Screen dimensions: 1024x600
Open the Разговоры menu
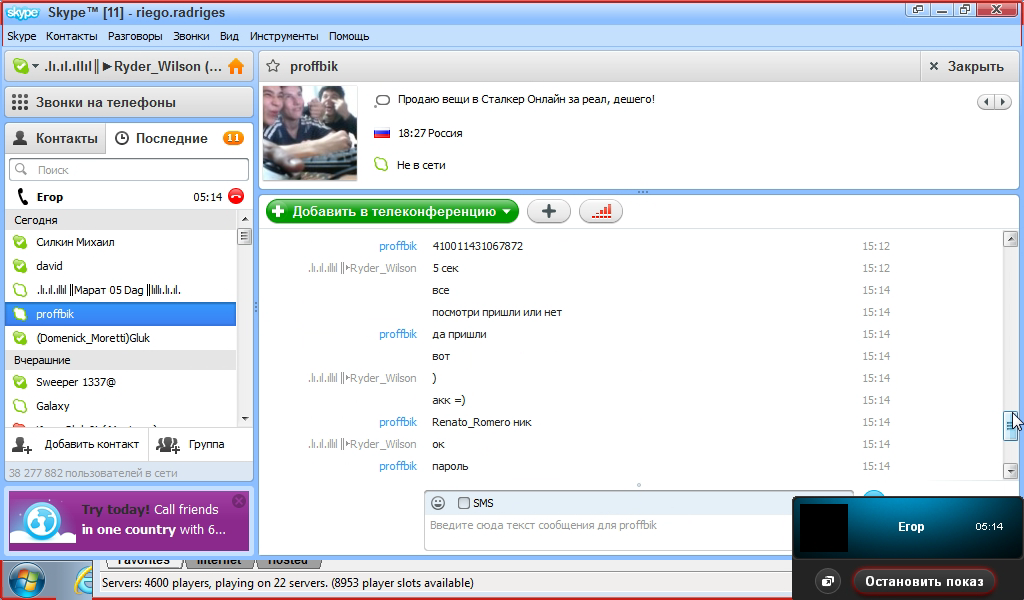[x=135, y=36]
